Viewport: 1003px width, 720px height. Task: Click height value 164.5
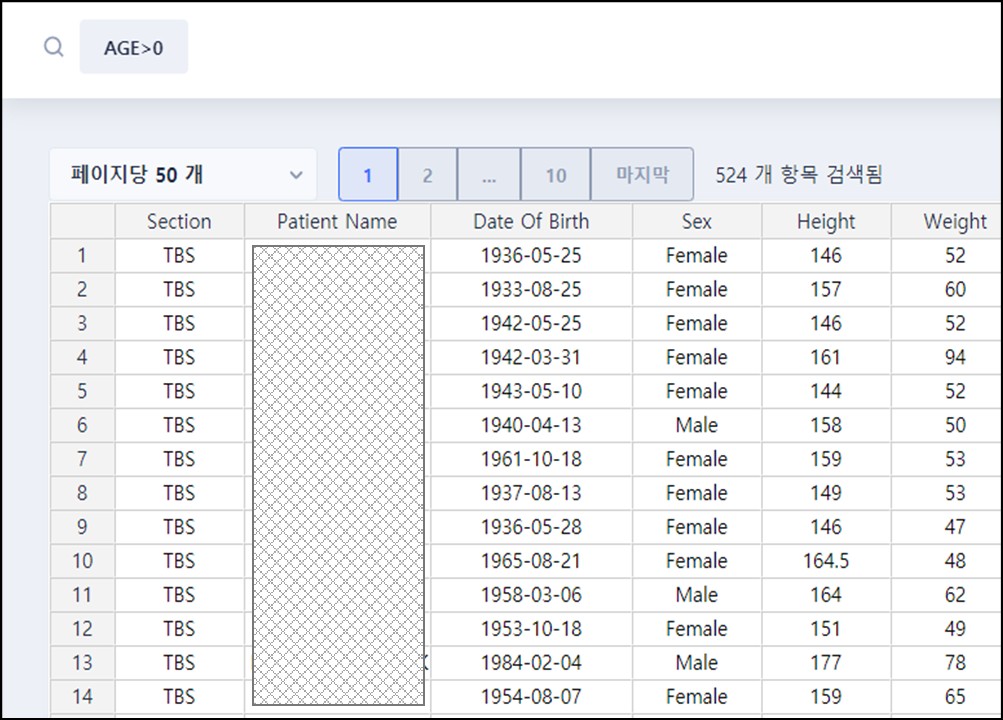coord(826,561)
